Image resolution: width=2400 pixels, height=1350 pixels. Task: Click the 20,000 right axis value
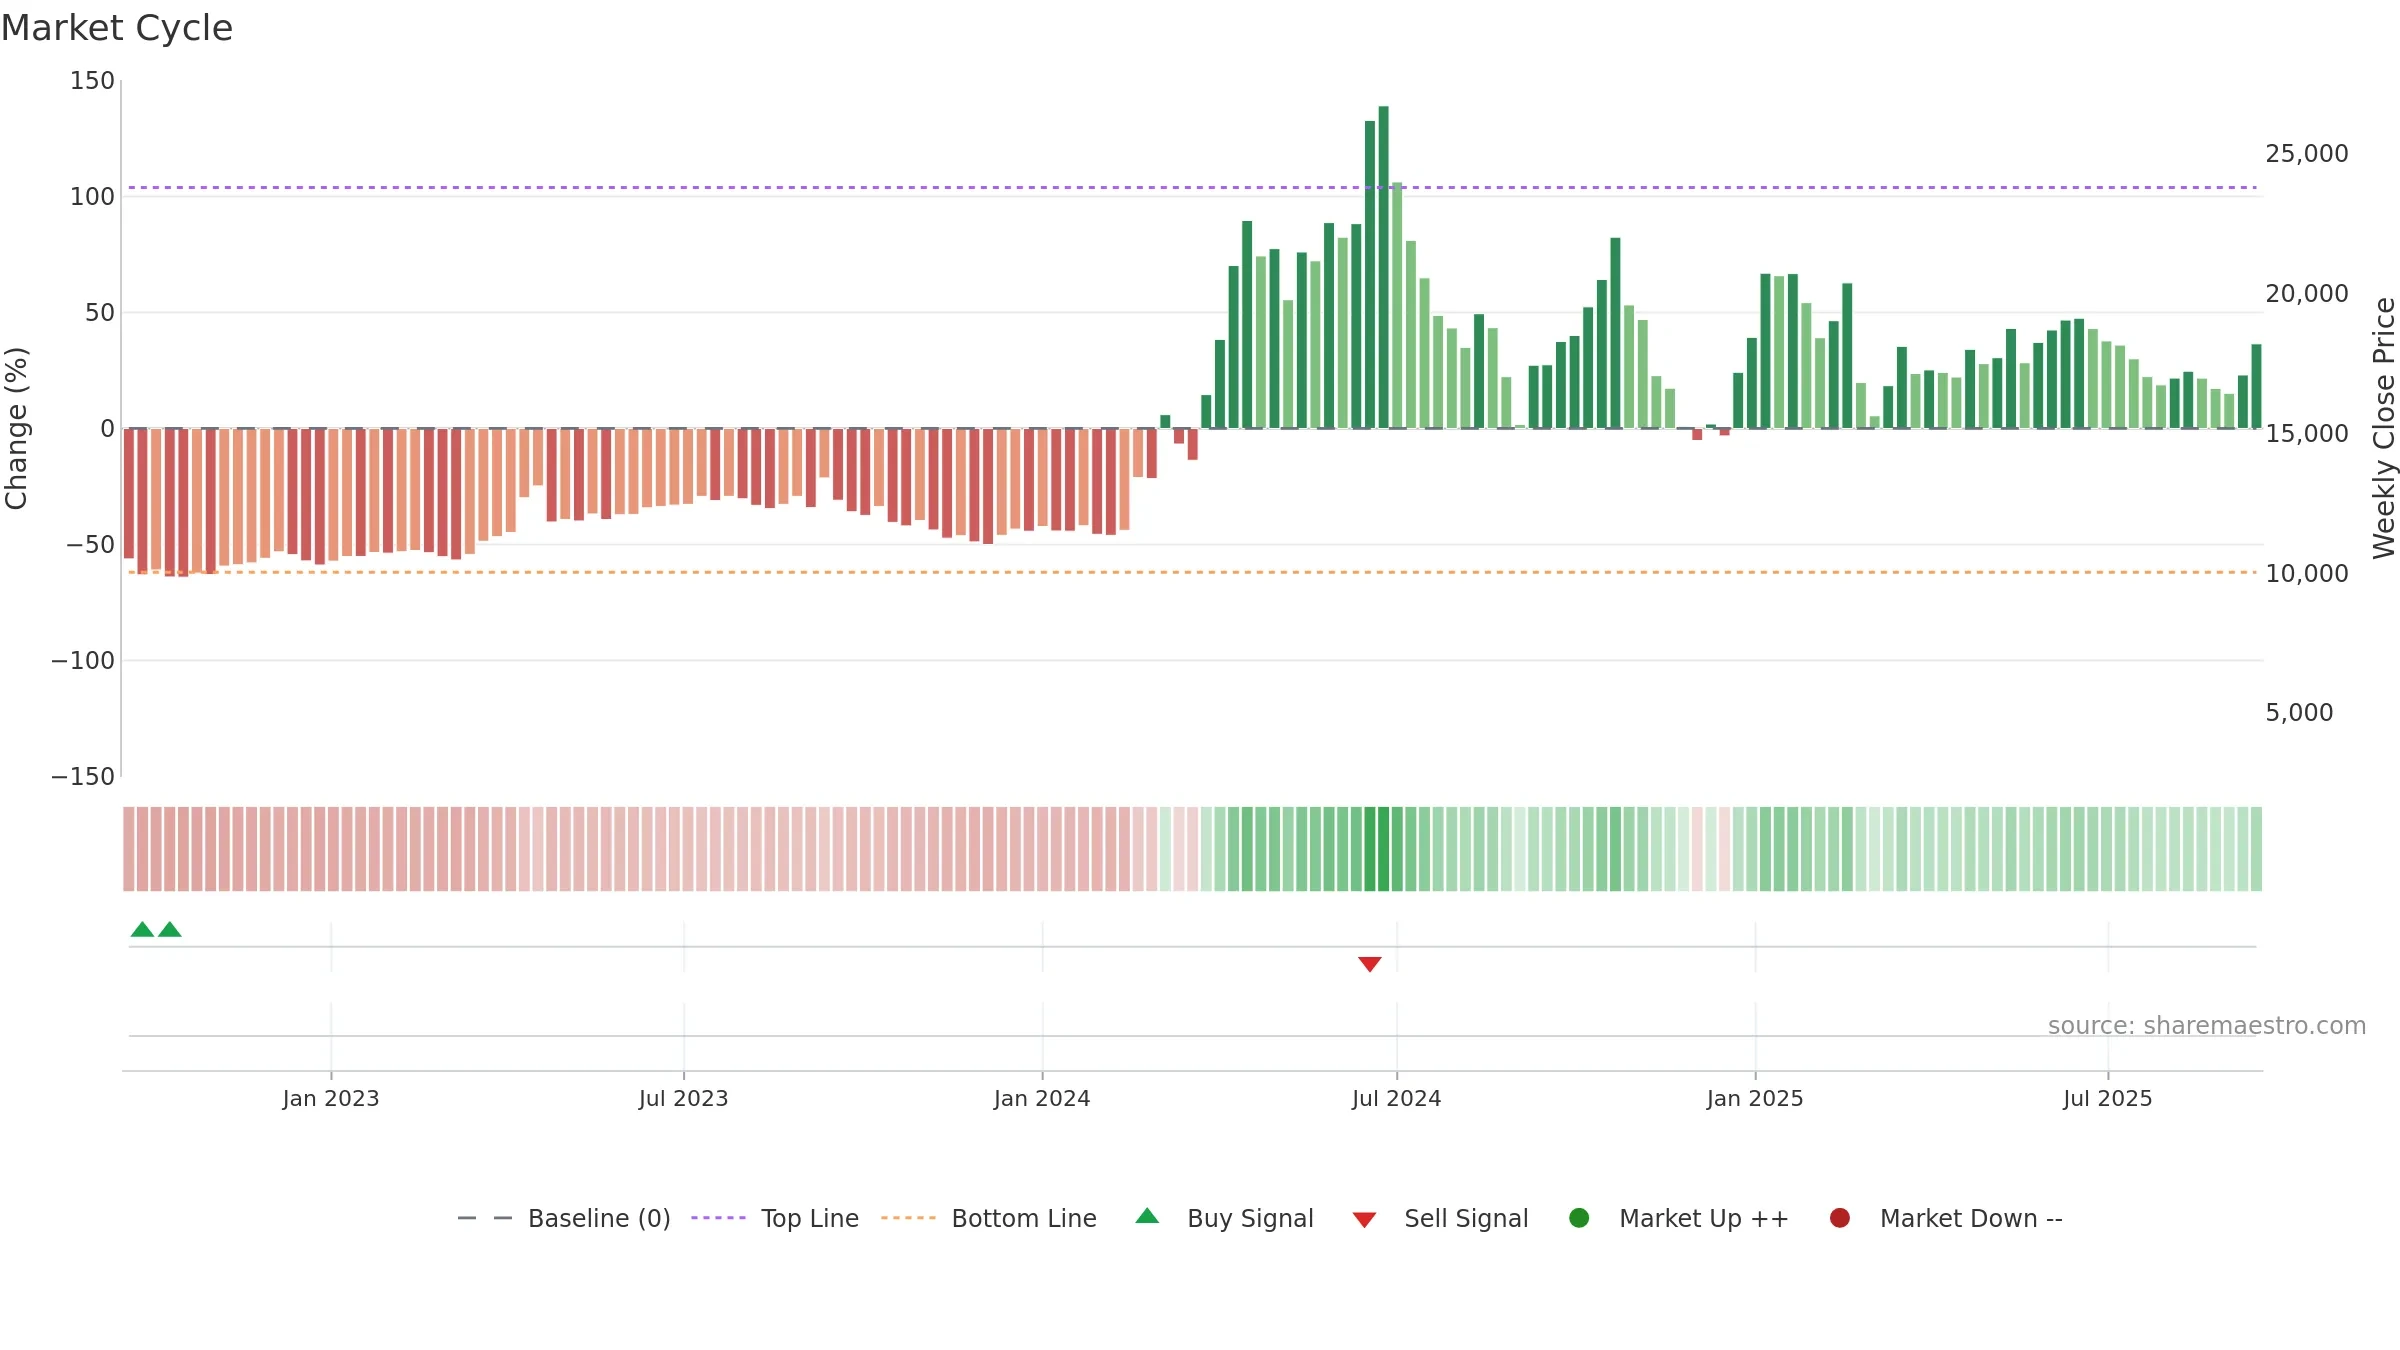tap(2307, 293)
